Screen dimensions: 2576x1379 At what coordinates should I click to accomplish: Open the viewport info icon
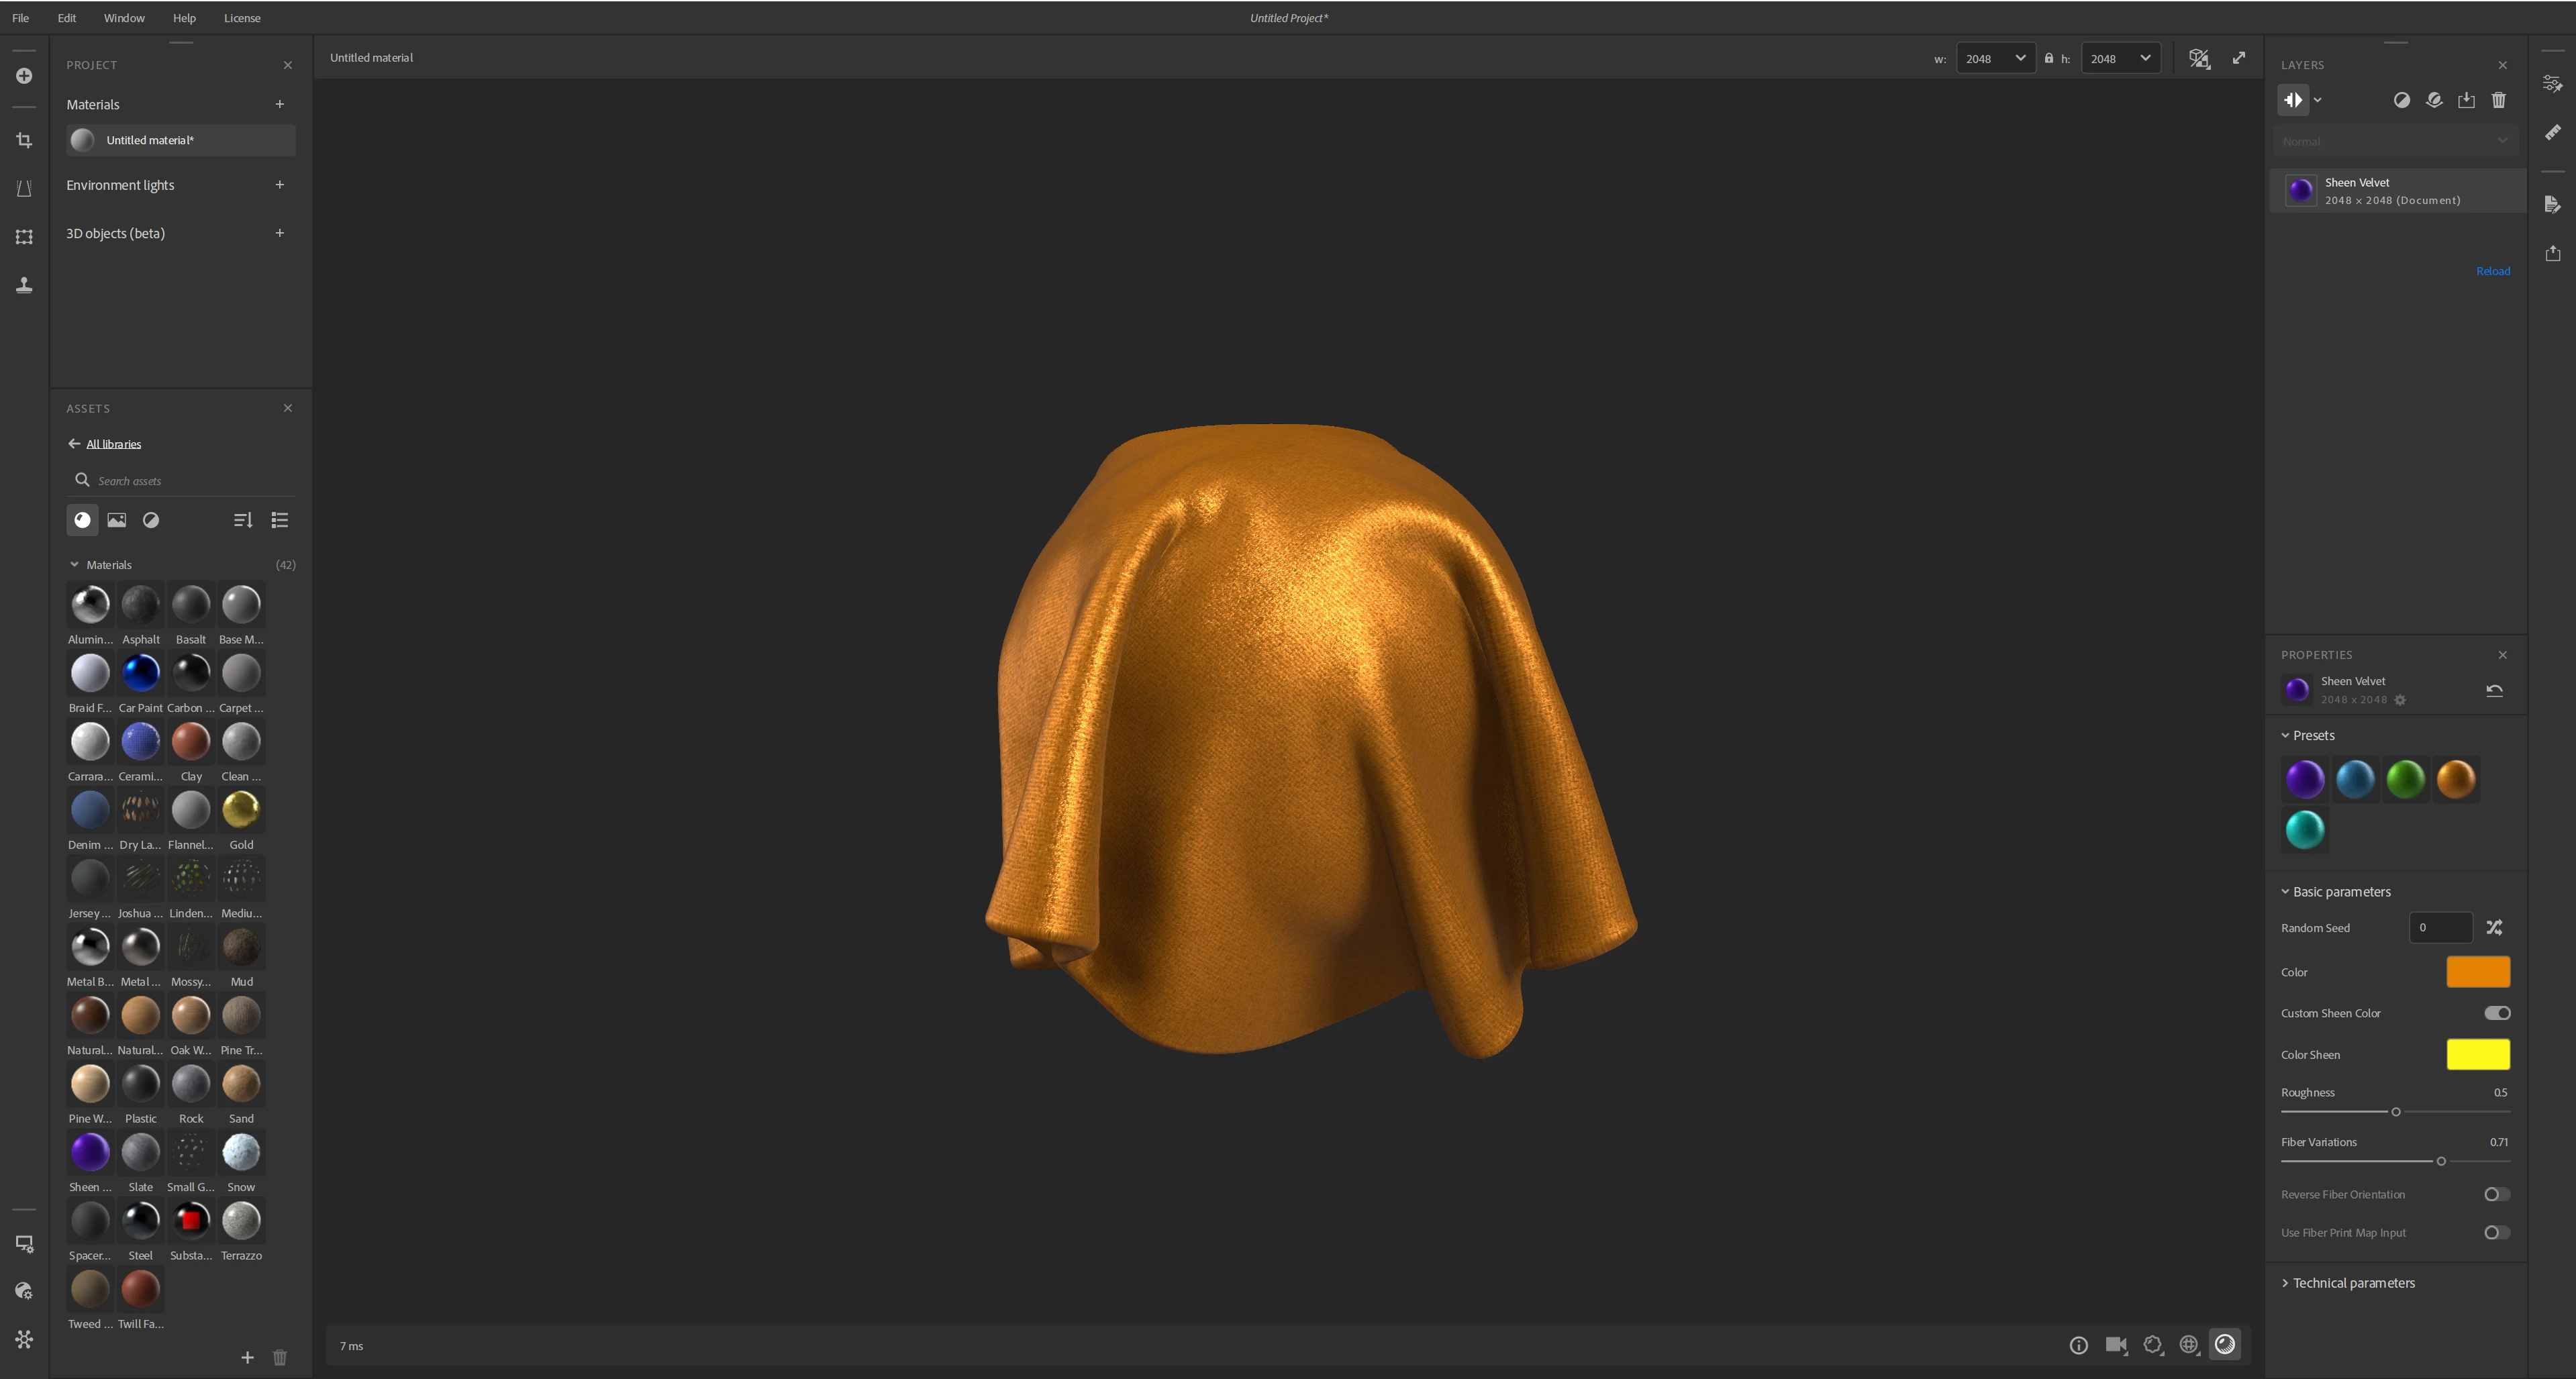(2078, 1345)
